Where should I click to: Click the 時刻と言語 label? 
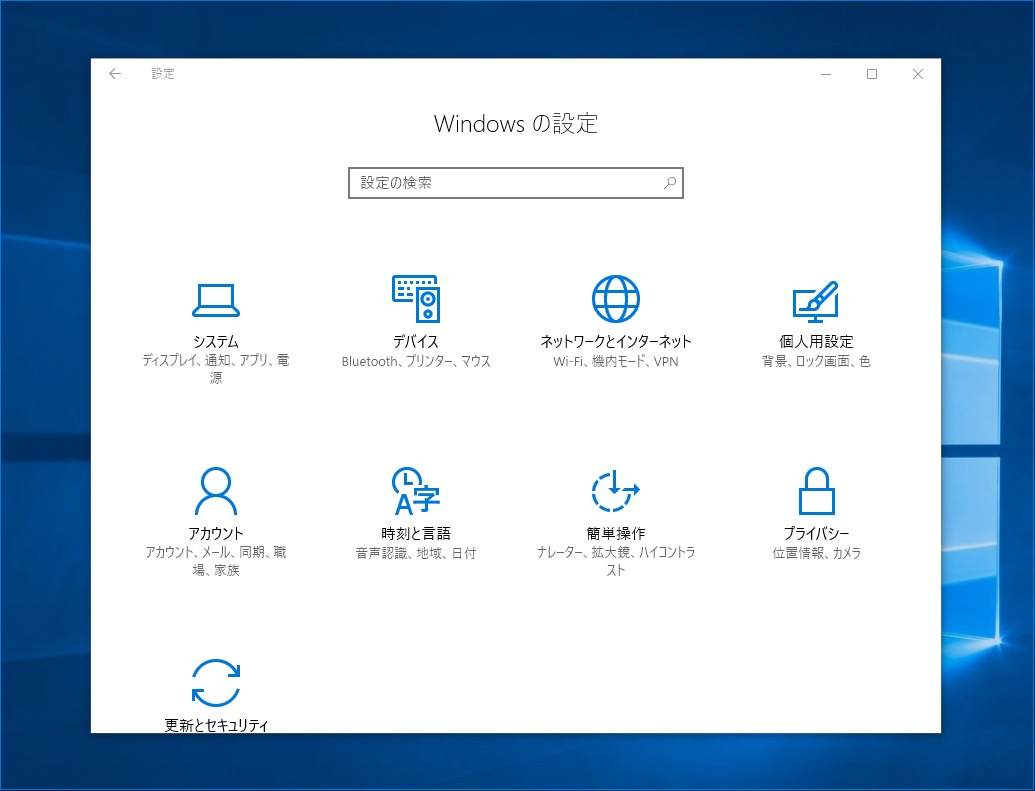click(x=416, y=533)
